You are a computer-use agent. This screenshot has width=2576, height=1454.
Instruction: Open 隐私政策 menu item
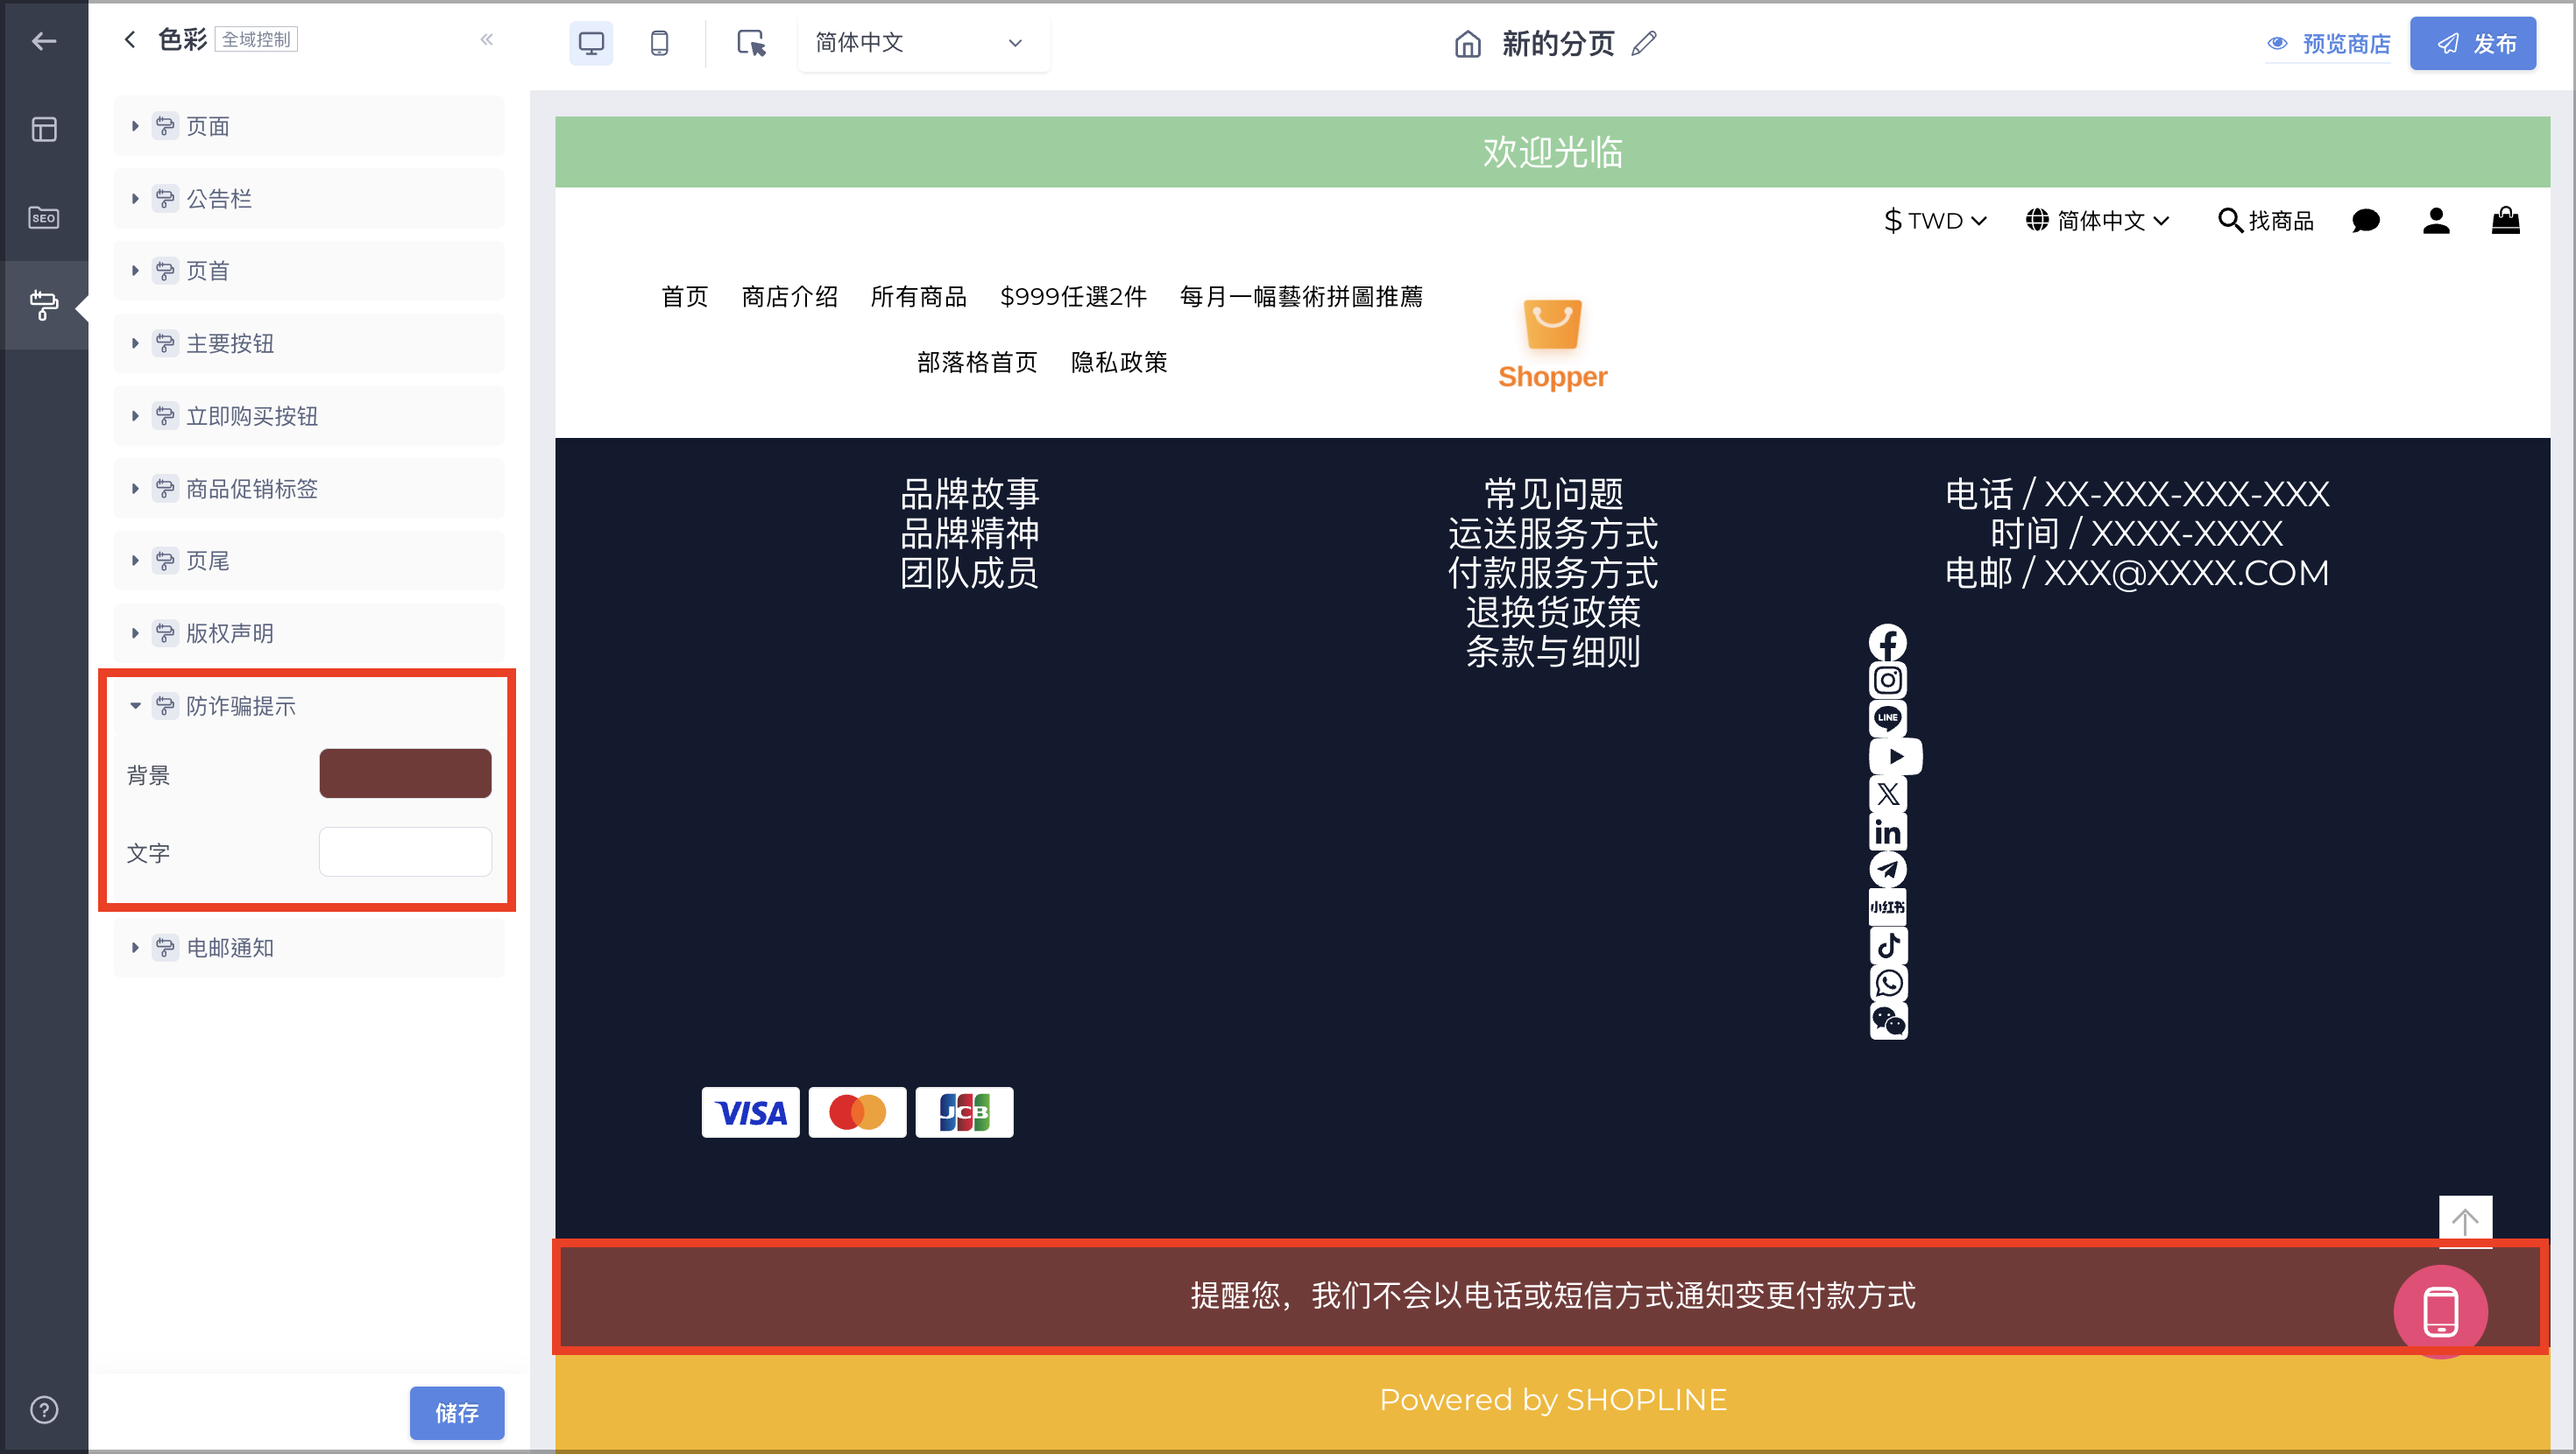(x=1119, y=362)
